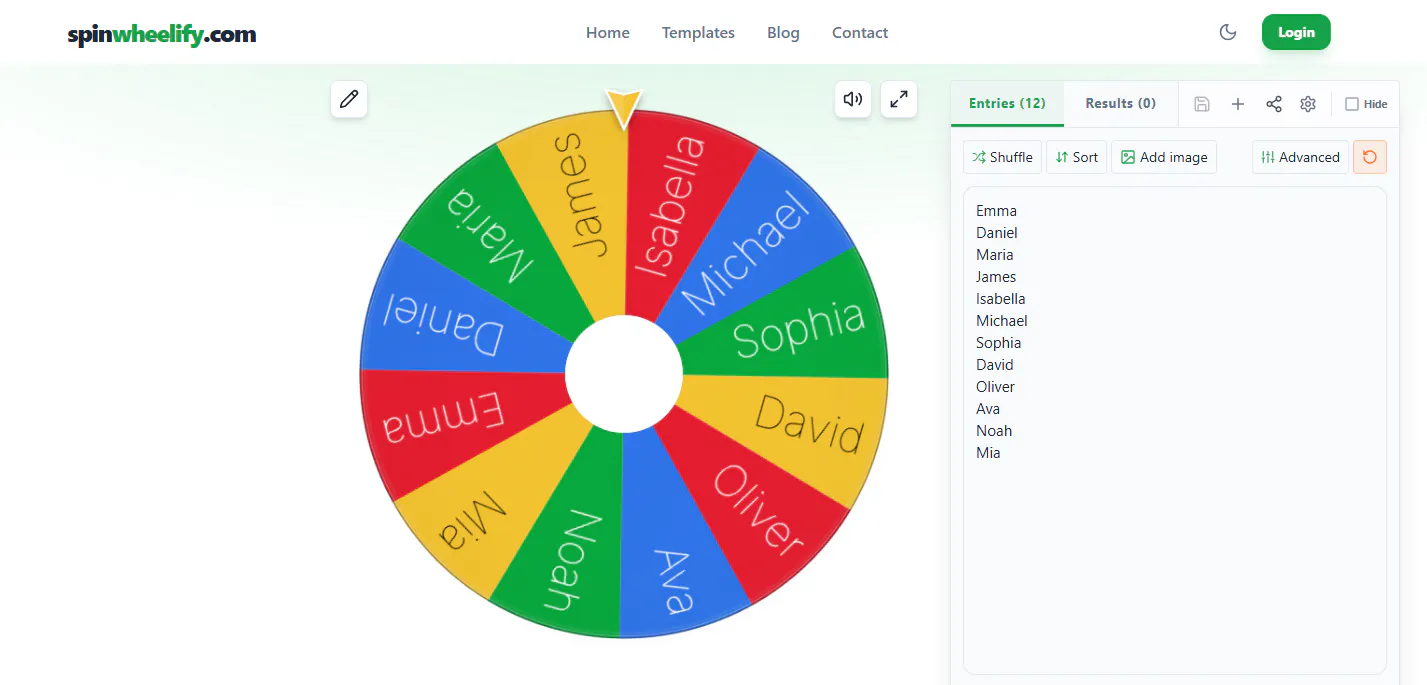Open fullscreen mode with expand arrows icon

899,99
